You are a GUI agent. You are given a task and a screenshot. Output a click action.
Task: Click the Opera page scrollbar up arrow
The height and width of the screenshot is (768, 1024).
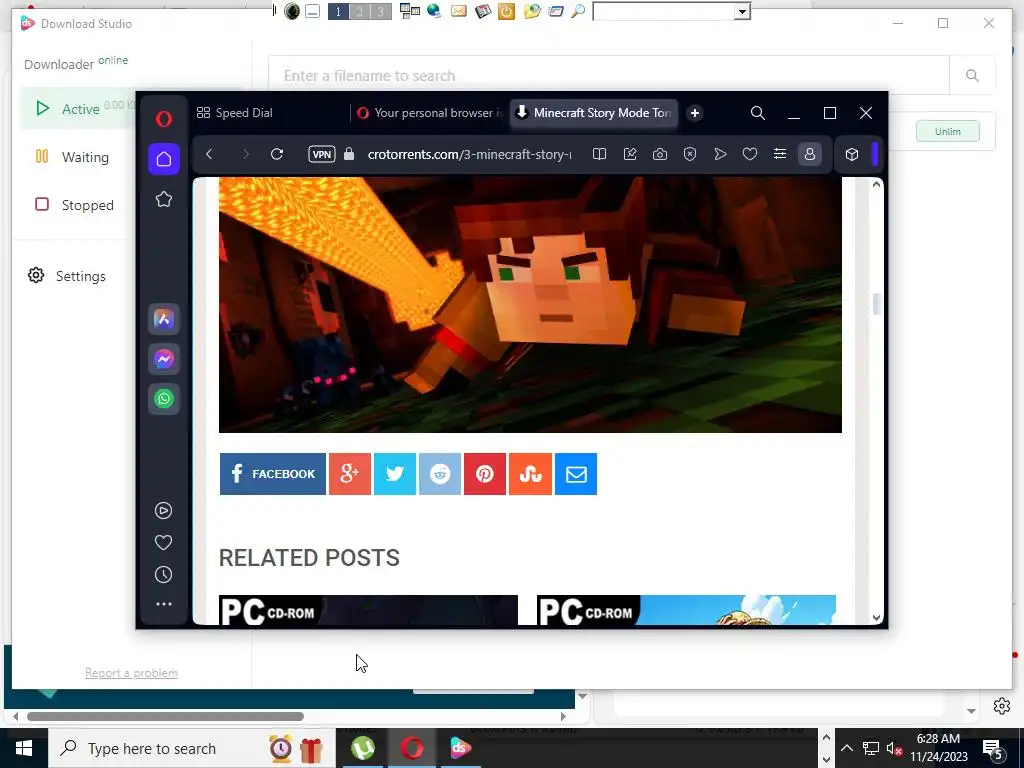[876, 184]
